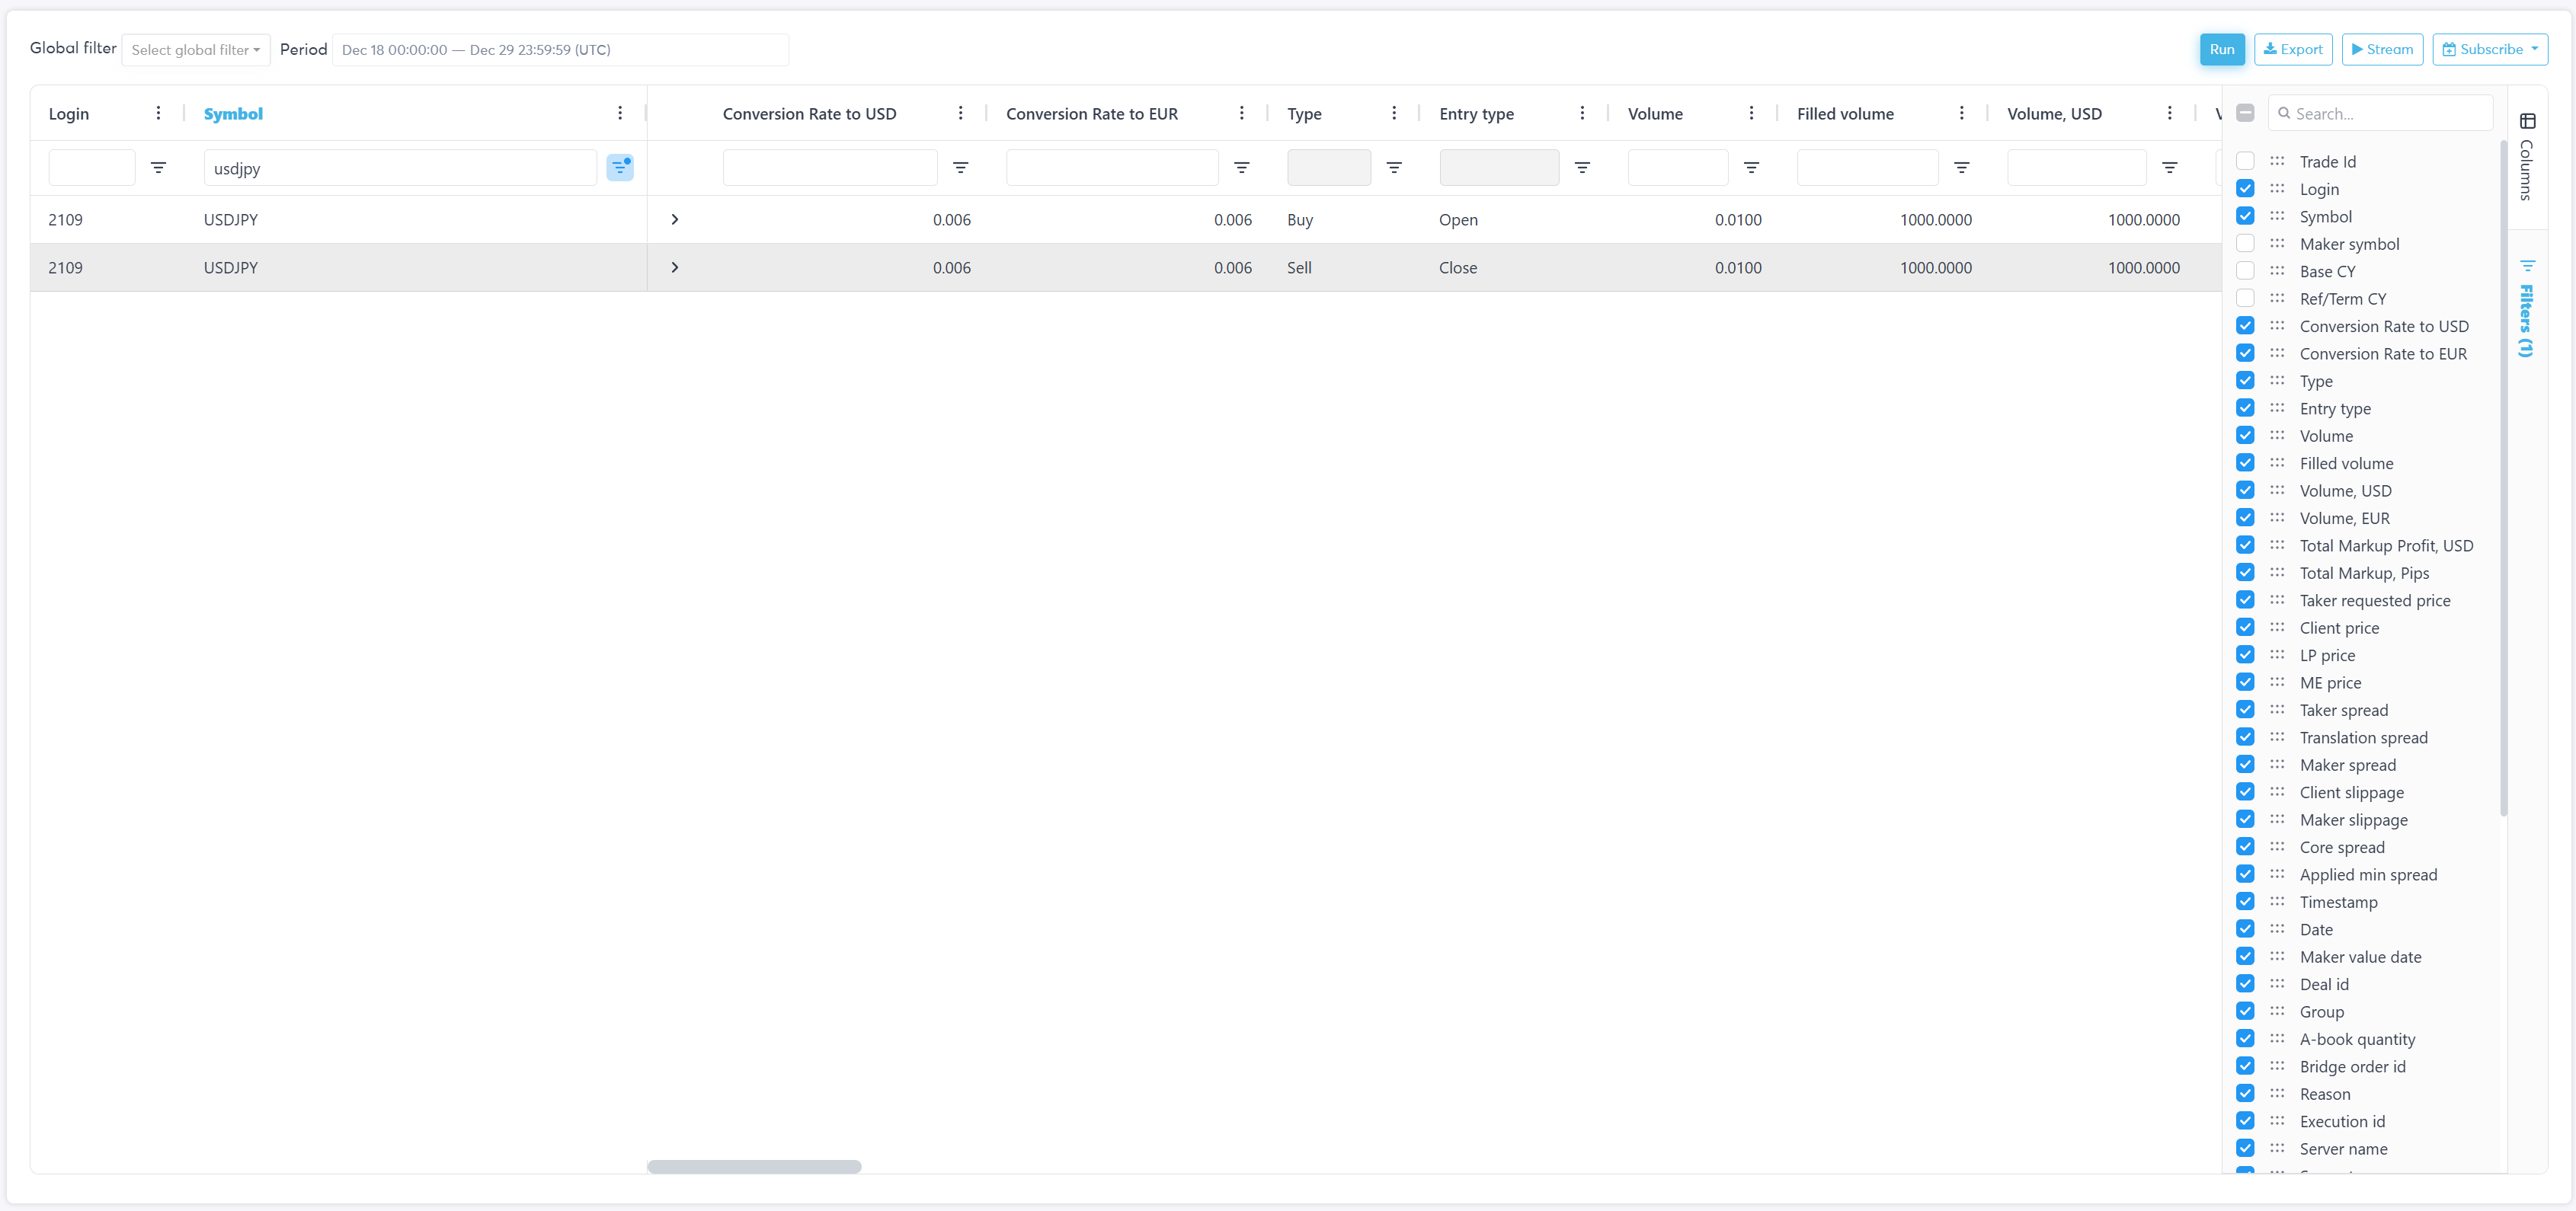Open the Login column filter icon
This screenshot has width=2576, height=1211.
coord(158,167)
